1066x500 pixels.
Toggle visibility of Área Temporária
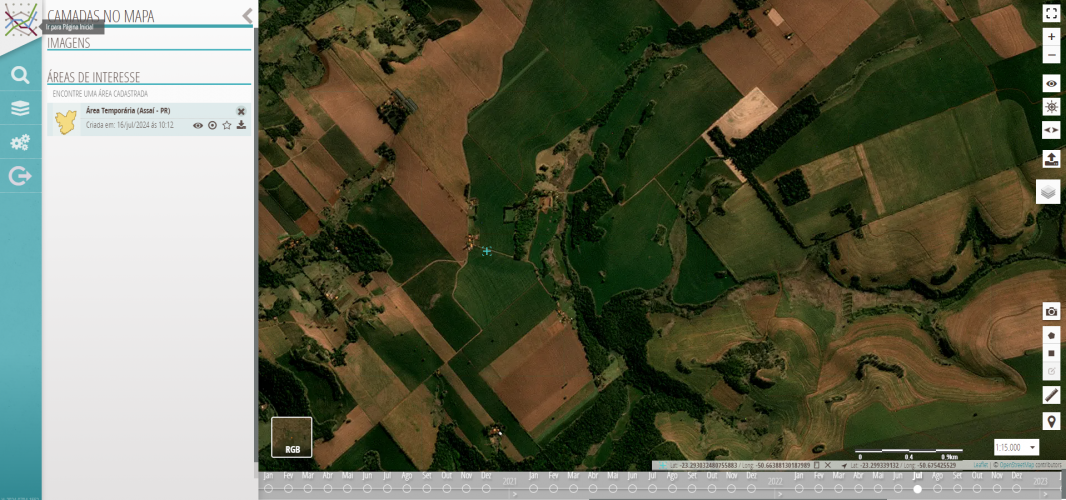[198, 125]
